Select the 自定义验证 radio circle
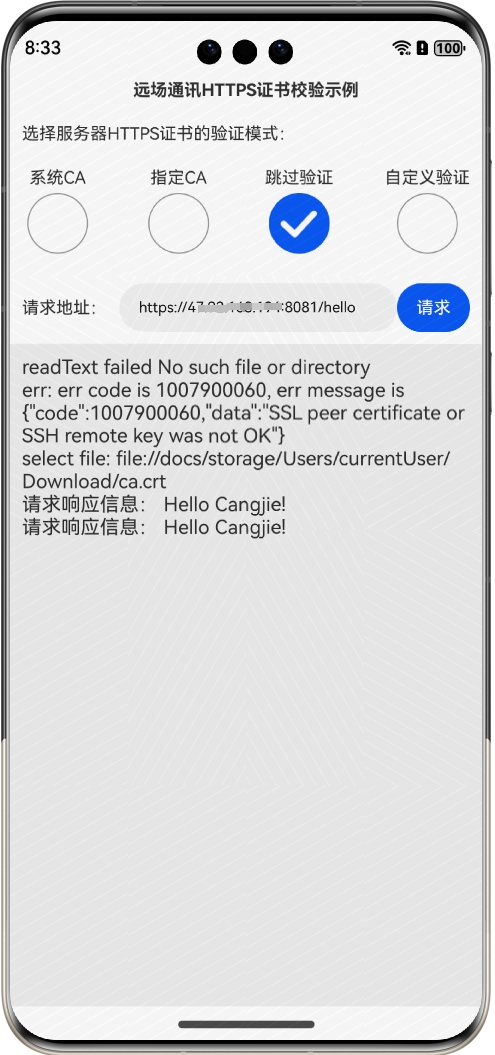Screen dimensions: 495x1055 [427, 223]
